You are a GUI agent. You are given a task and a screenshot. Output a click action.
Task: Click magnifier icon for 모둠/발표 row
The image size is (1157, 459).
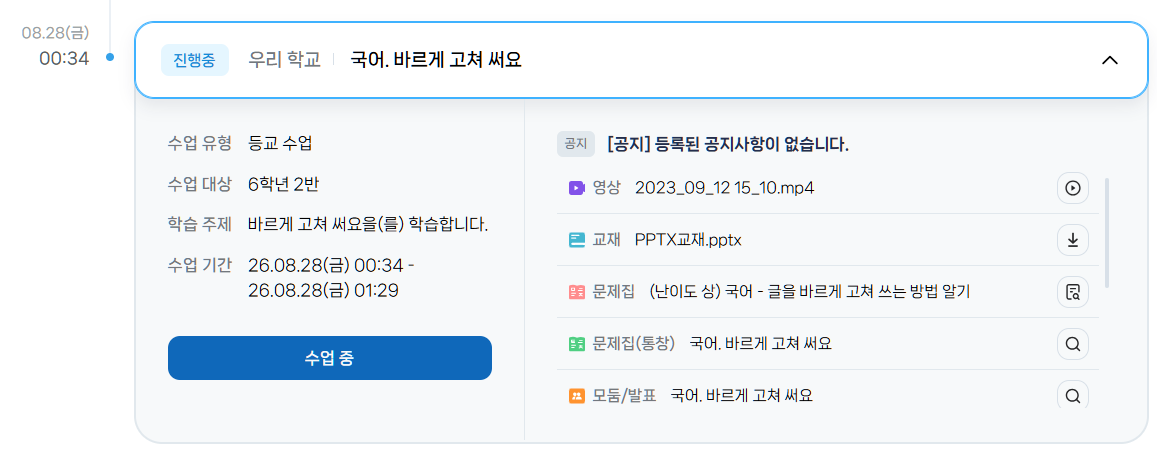(1072, 396)
